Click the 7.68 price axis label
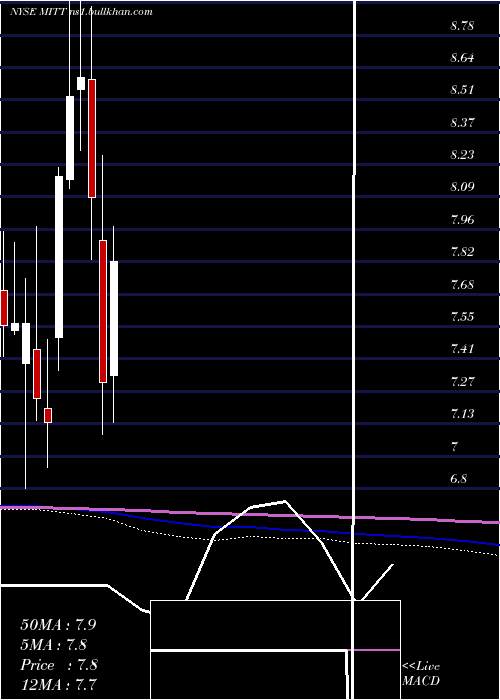 point(462,284)
